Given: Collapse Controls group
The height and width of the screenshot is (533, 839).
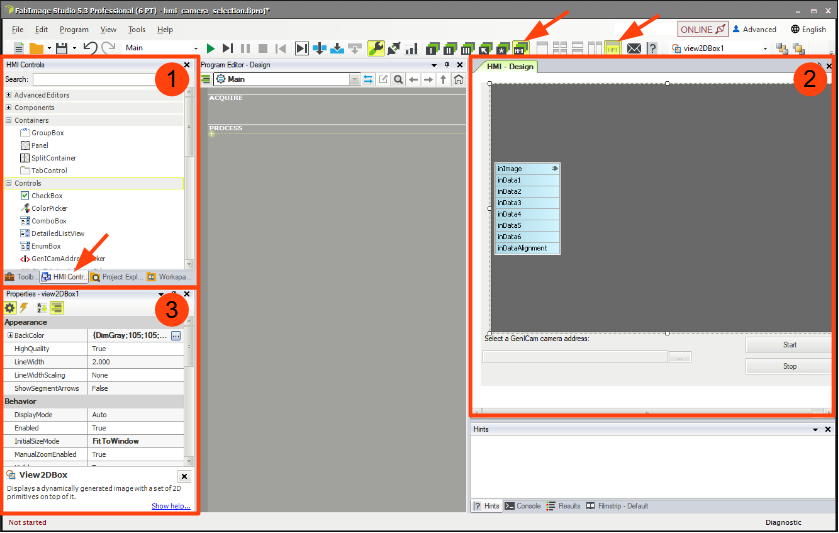Looking at the screenshot, I should pos(9,183).
